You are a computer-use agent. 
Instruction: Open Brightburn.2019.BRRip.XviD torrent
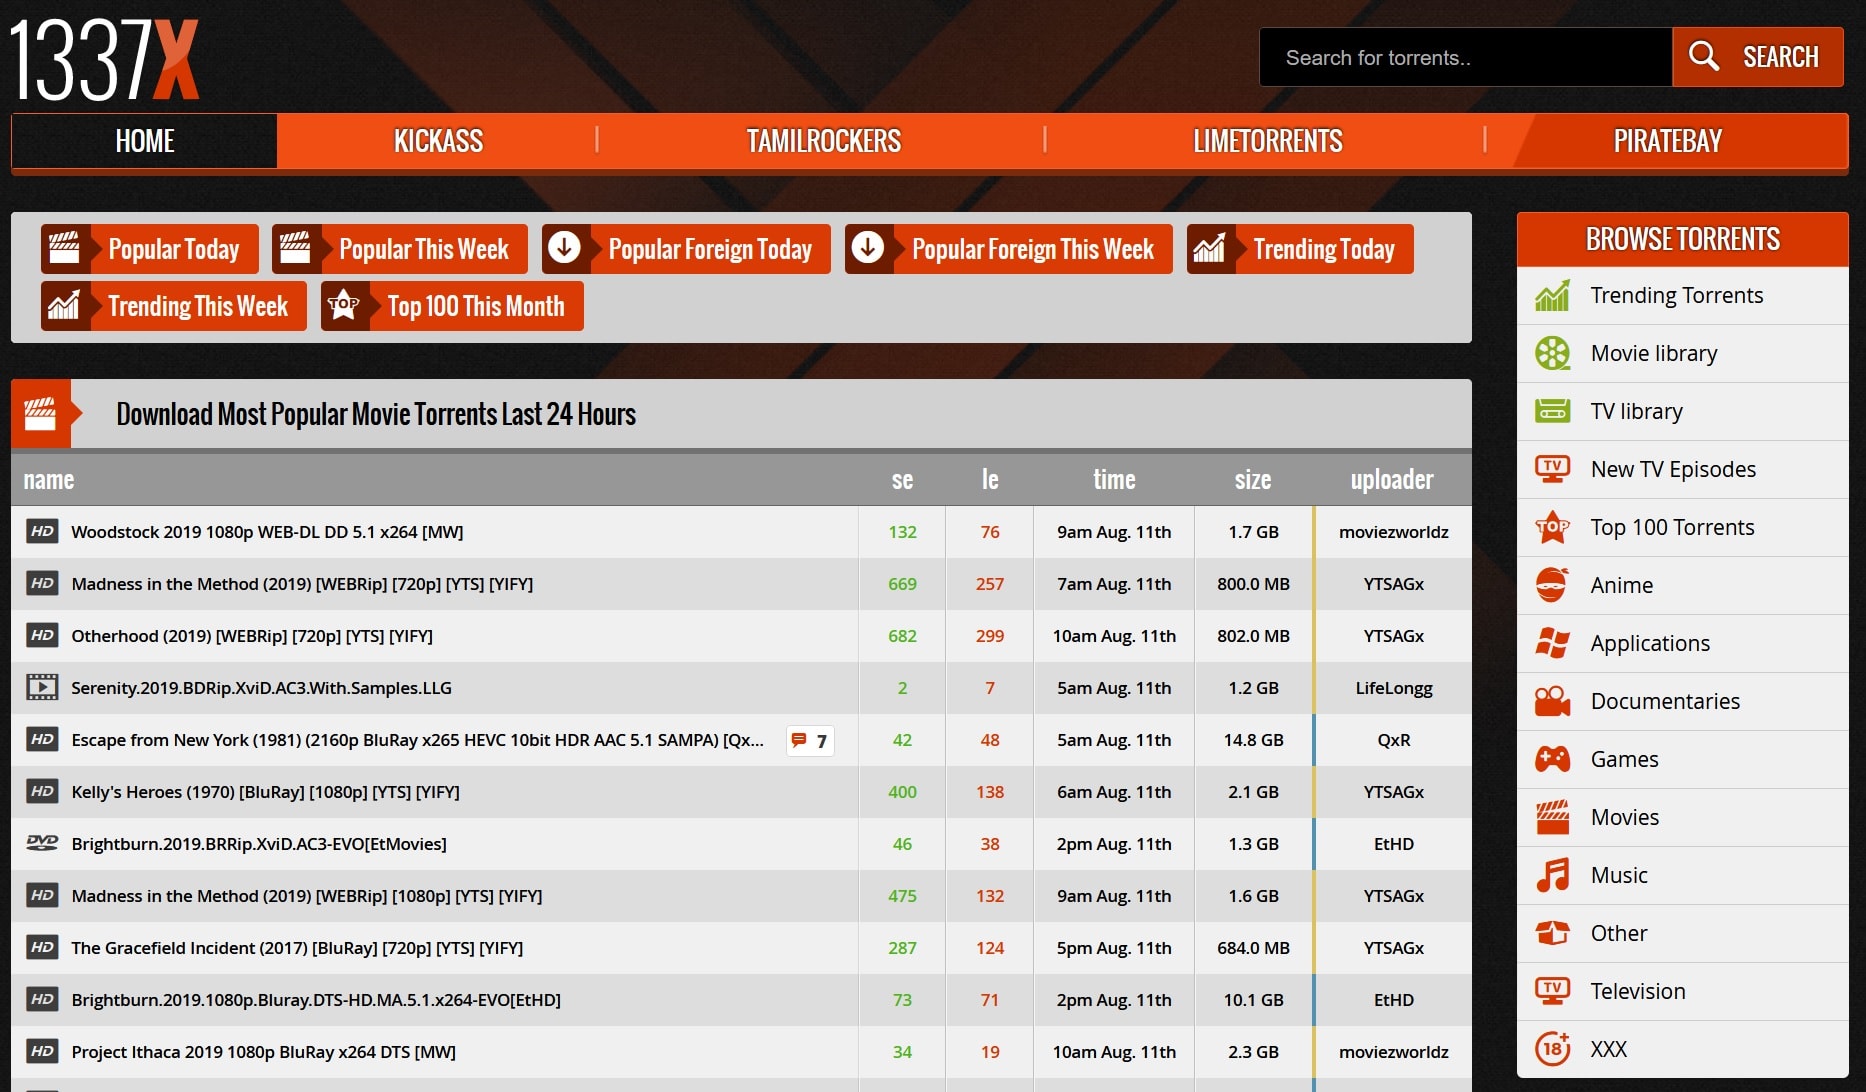pyautogui.click(x=259, y=844)
